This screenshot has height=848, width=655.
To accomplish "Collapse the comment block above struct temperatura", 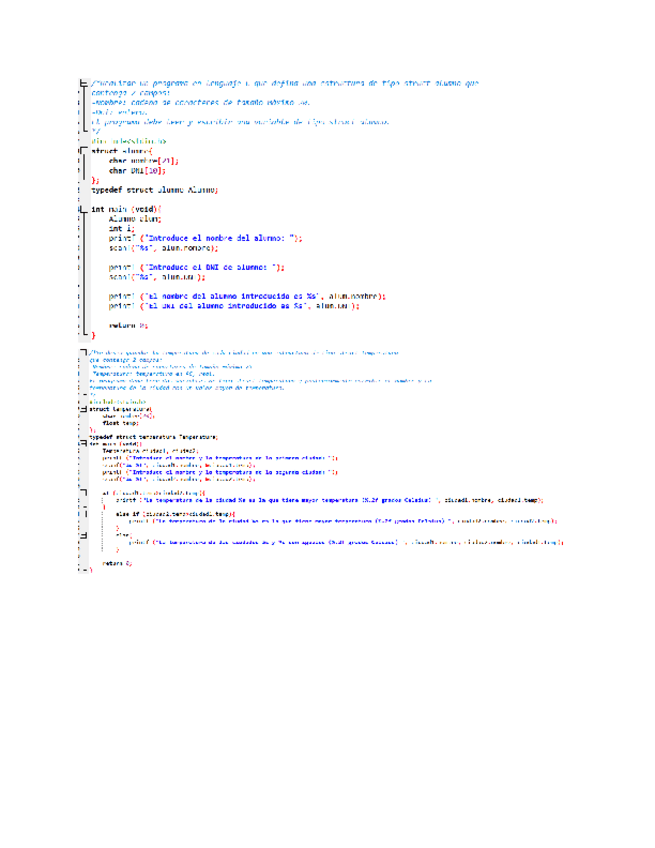I will click(83, 352).
